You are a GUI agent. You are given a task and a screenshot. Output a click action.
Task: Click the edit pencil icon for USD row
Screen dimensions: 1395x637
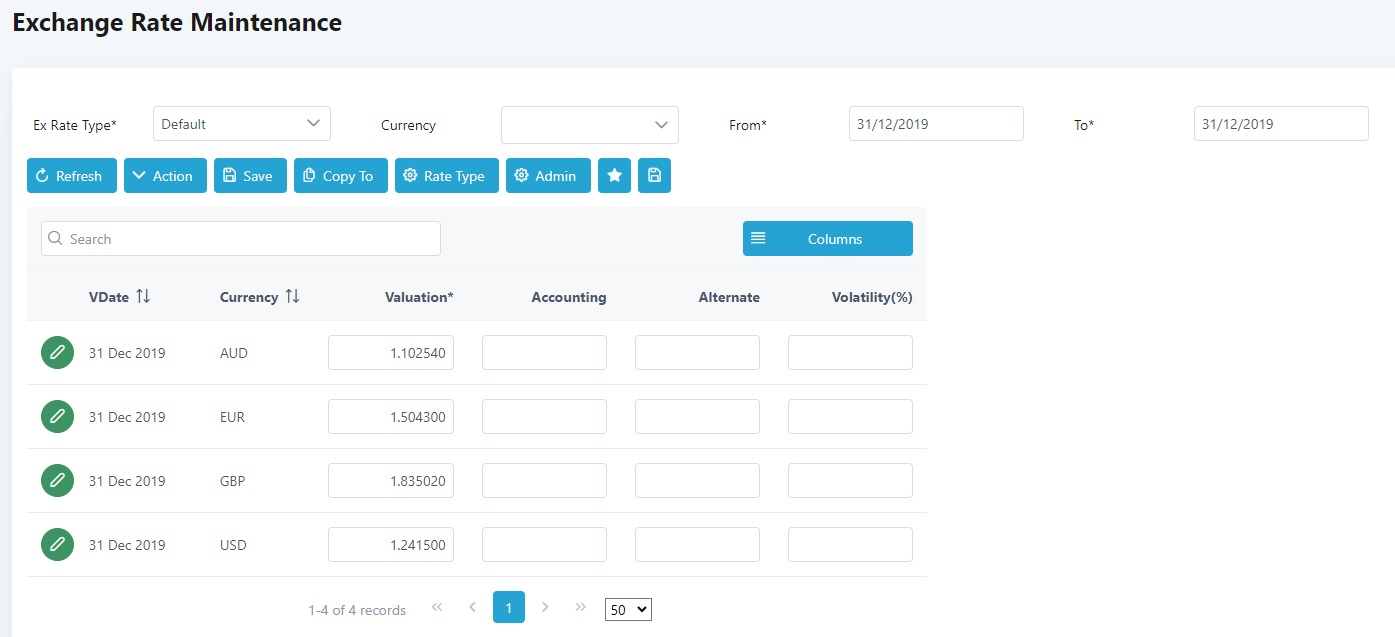coord(57,545)
